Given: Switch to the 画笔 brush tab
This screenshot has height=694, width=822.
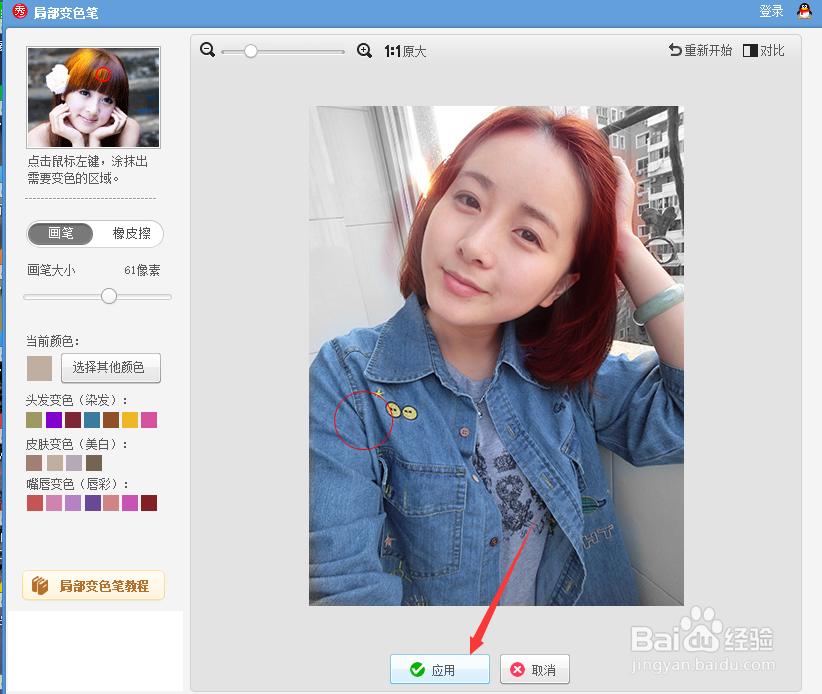Looking at the screenshot, I should click(60, 233).
